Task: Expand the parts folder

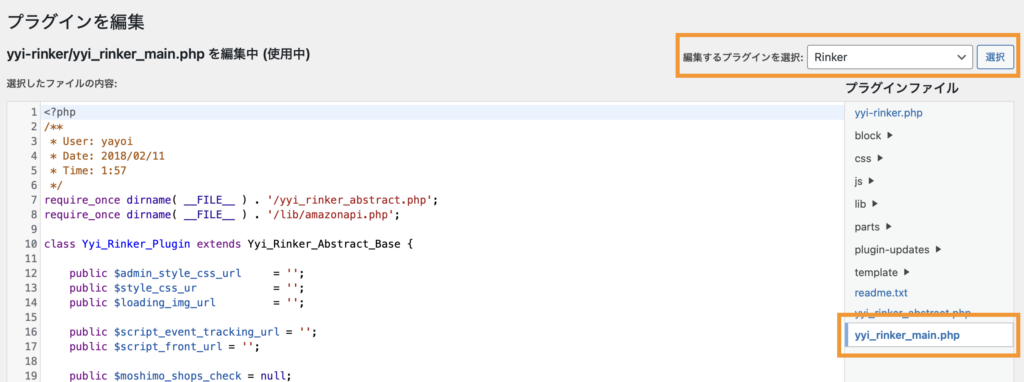Action: point(873,227)
